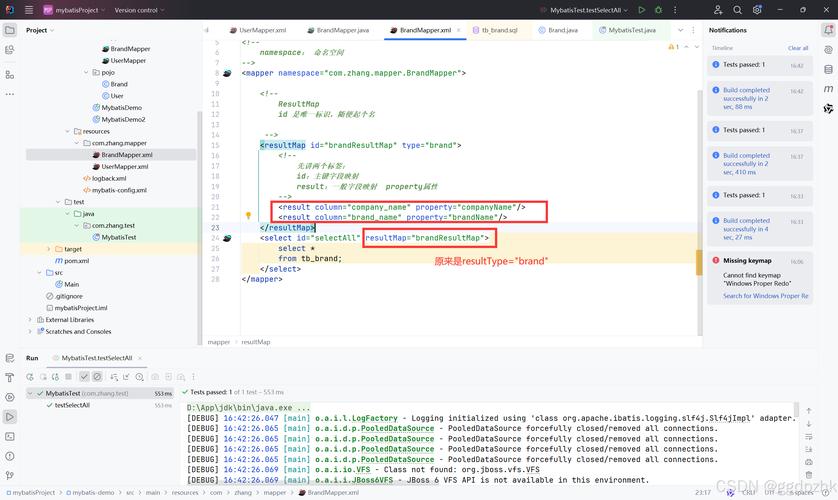This screenshot has width=838, height=500.
Task: Run MybatisTest.testSelectAll with the green play icon
Action: (x=642, y=10)
